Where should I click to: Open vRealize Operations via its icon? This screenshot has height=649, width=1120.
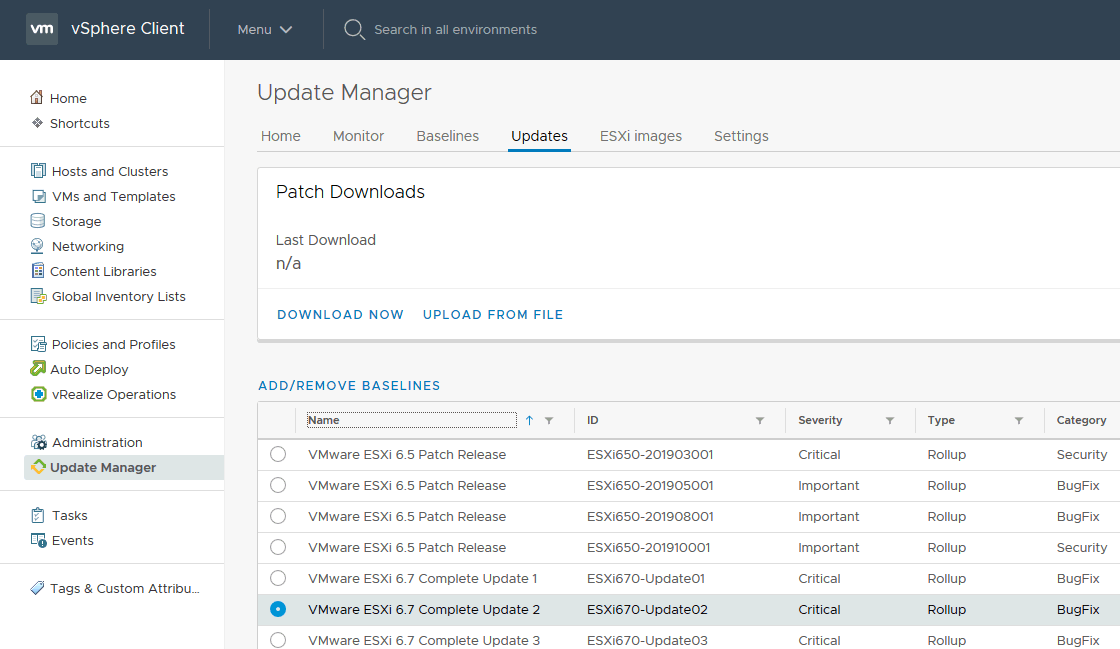(37, 394)
